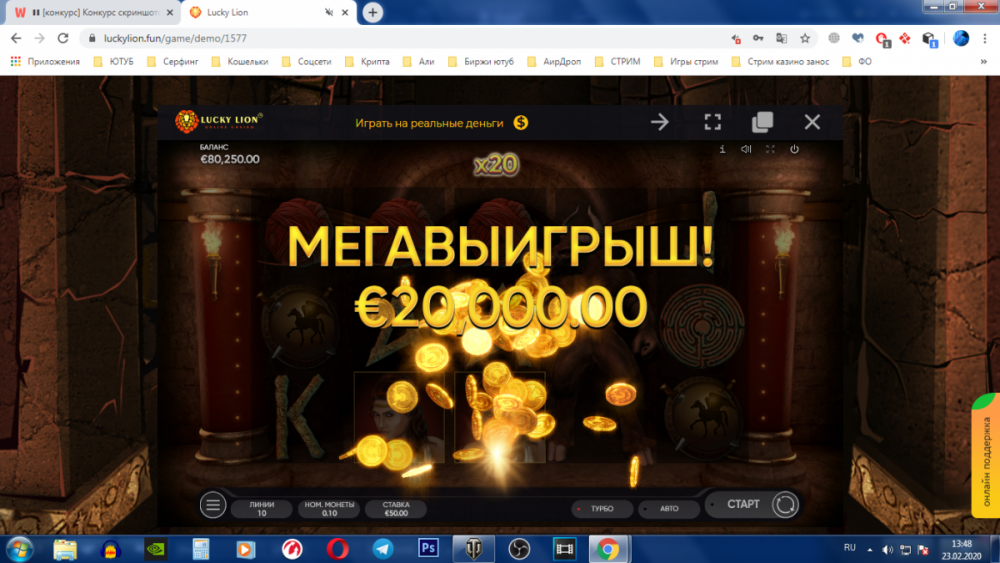Open the overlapping windows icon in header
Viewport: 1000px width, 563px height.
(x=762, y=122)
